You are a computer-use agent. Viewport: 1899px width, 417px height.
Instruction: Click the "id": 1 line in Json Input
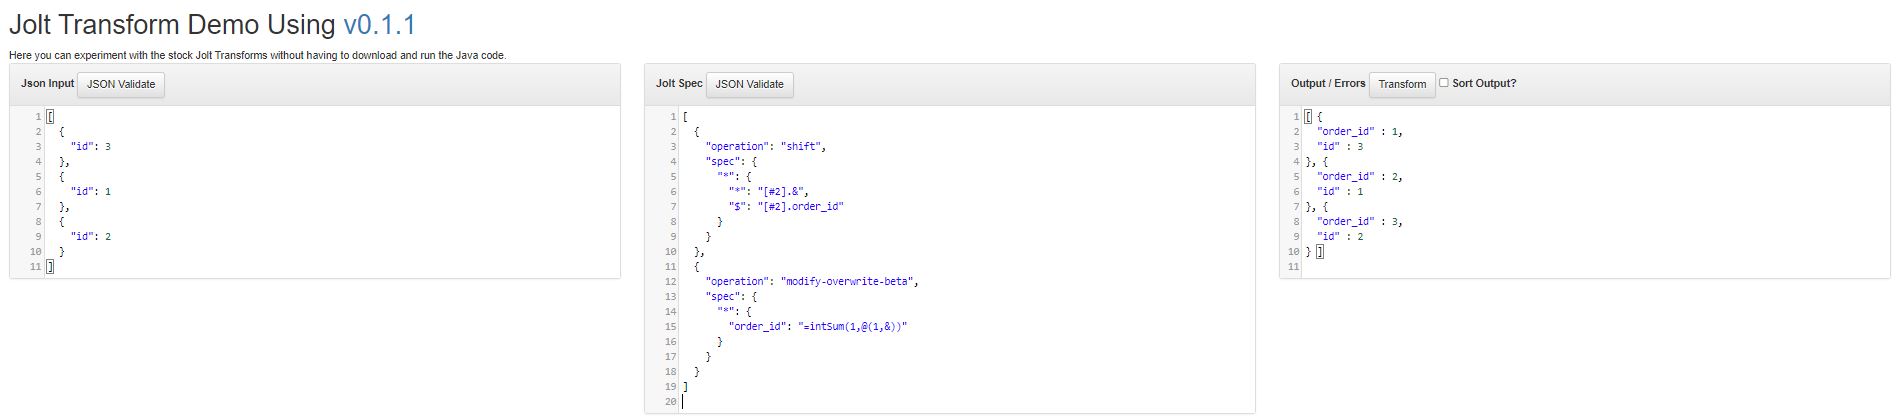pos(90,191)
